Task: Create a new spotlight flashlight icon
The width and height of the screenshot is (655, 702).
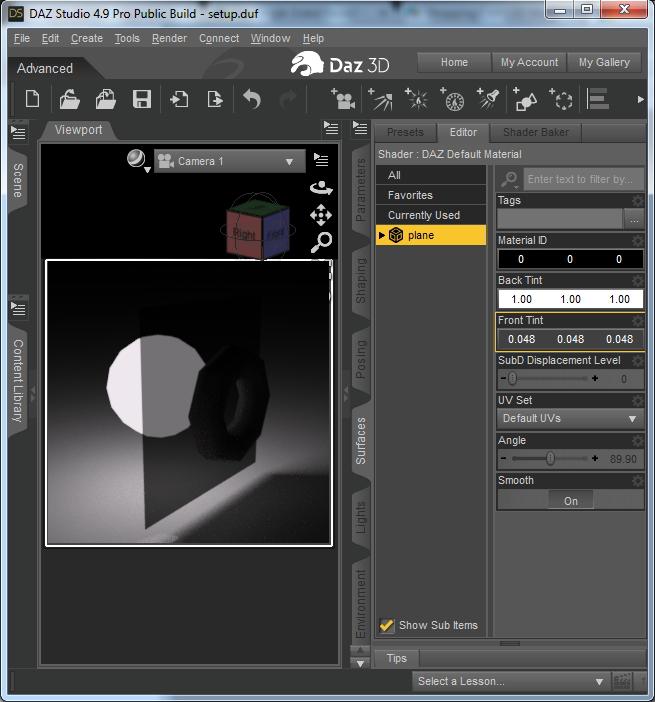Action: coord(488,99)
